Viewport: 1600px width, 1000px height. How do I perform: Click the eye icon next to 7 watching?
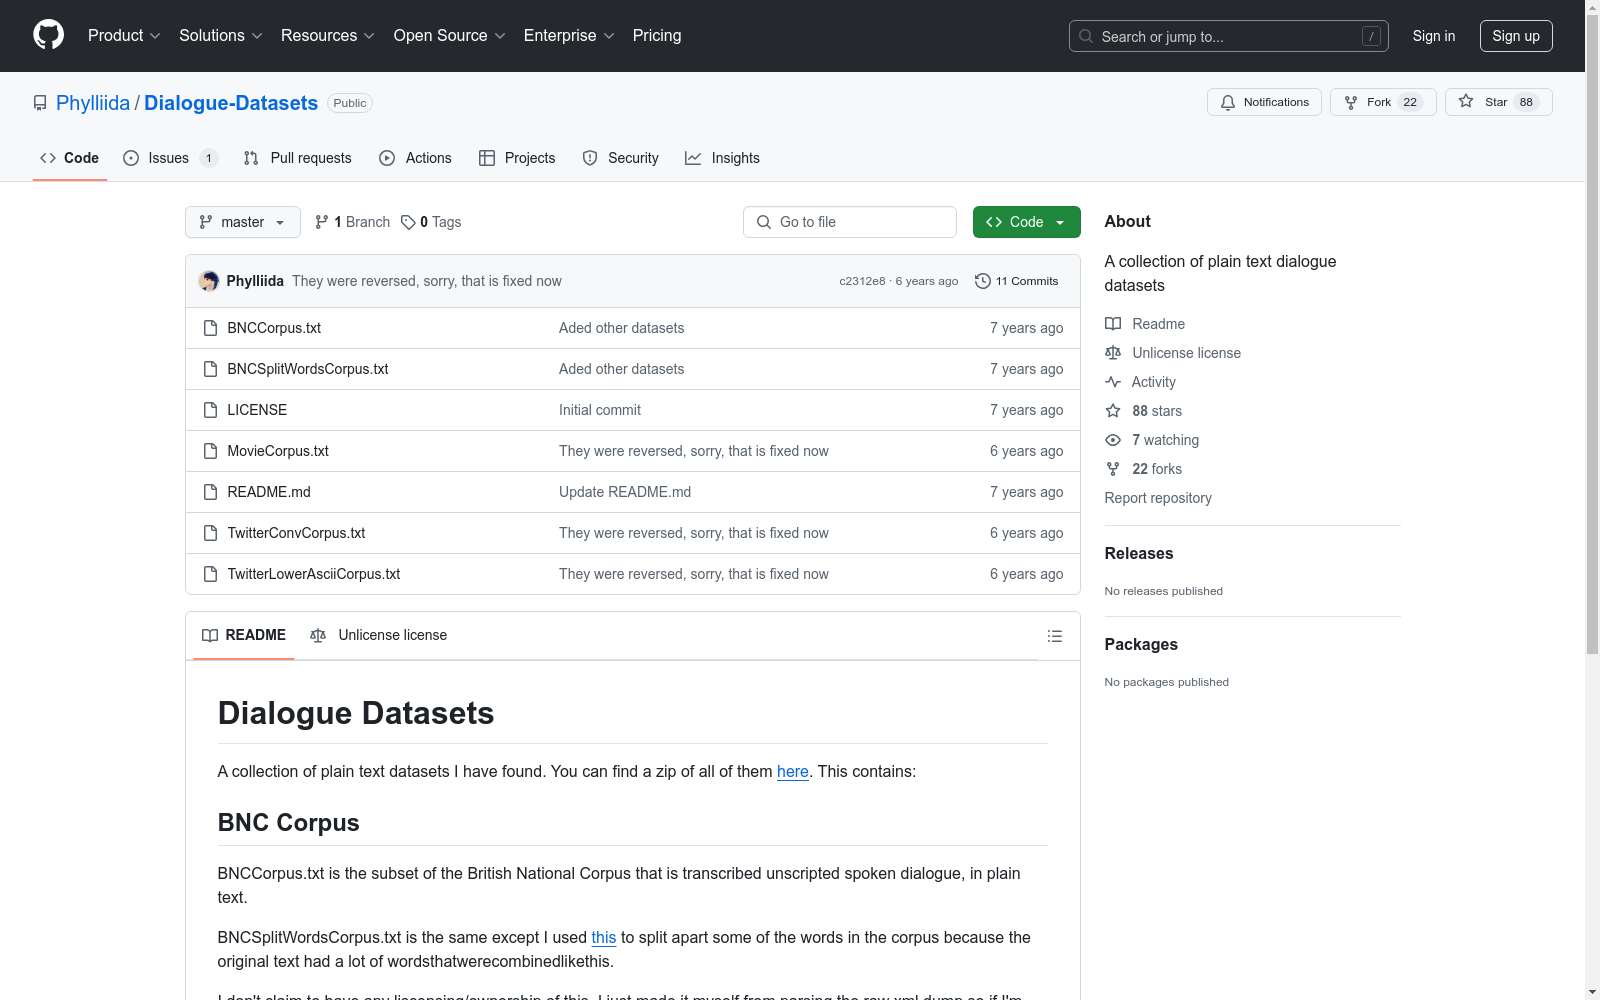tap(1113, 440)
